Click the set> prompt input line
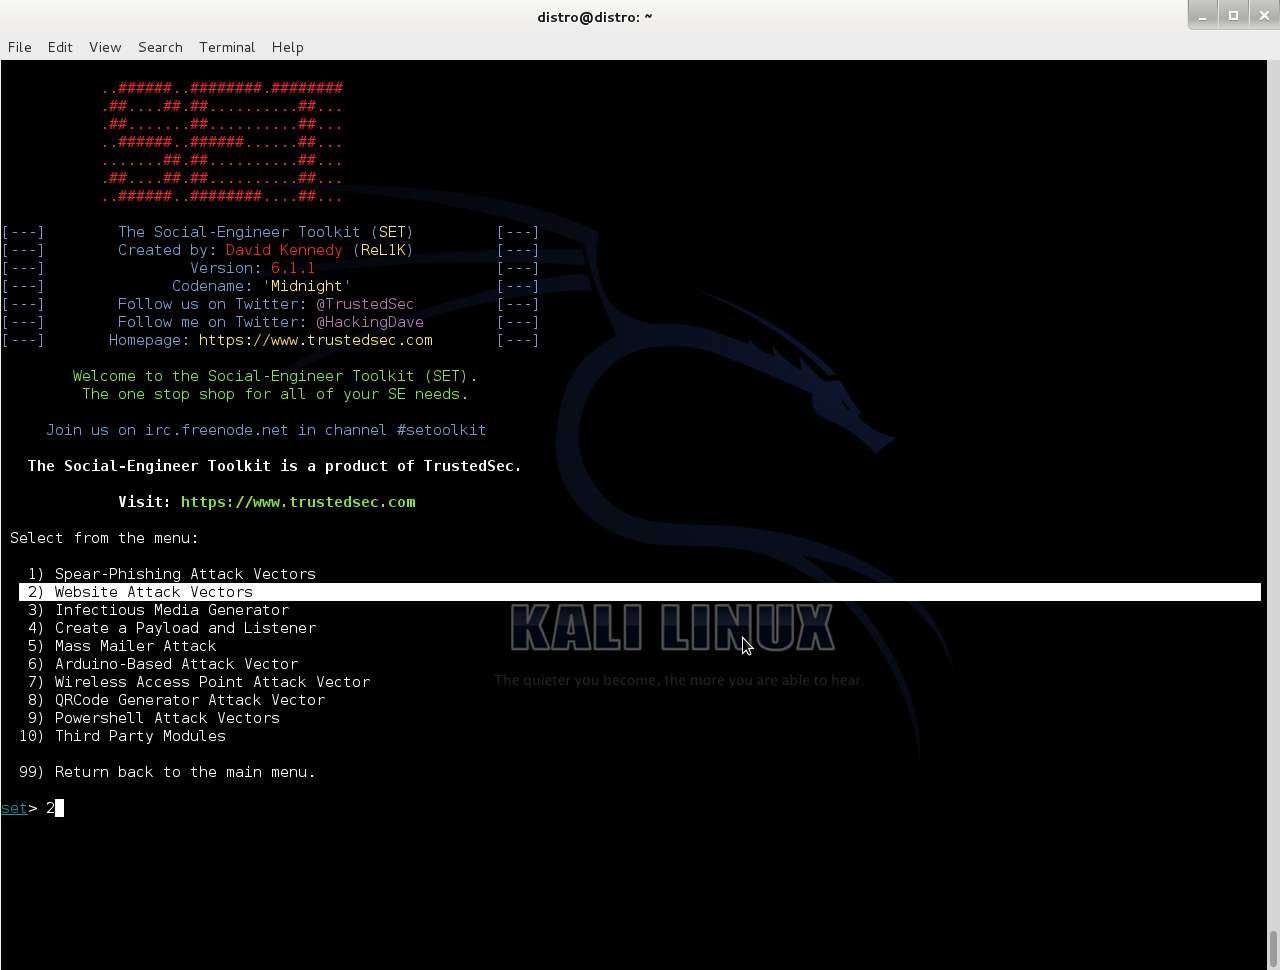This screenshot has width=1280, height=970. 32,808
